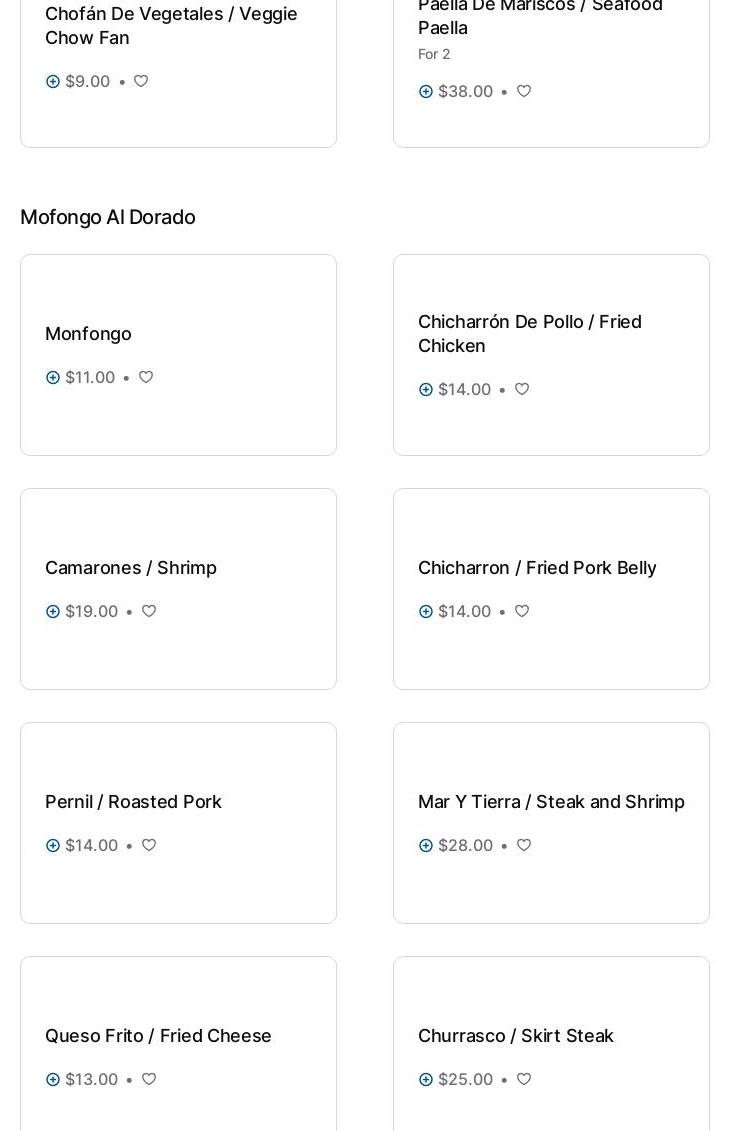This screenshot has width=750, height=1131.
Task: Click the plus icon for Monfongo
Action: tap(53, 377)
